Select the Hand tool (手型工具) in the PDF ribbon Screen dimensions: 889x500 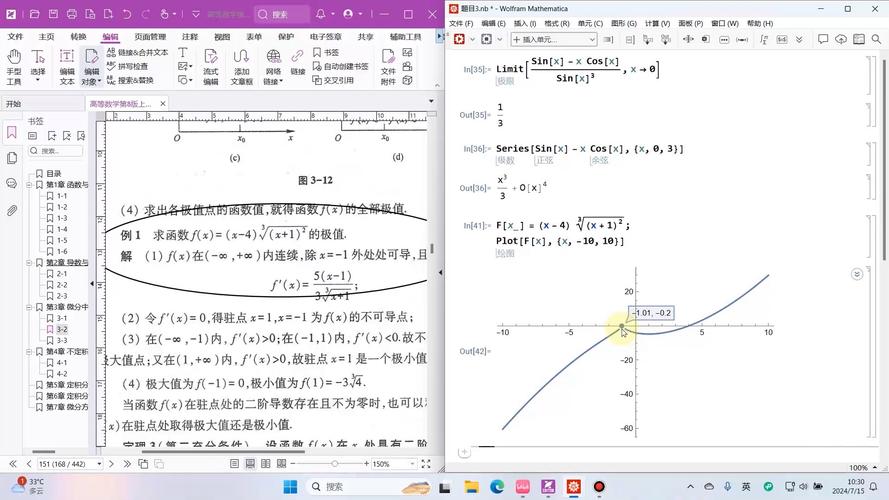pyautogui.click(x=14, y=67)
